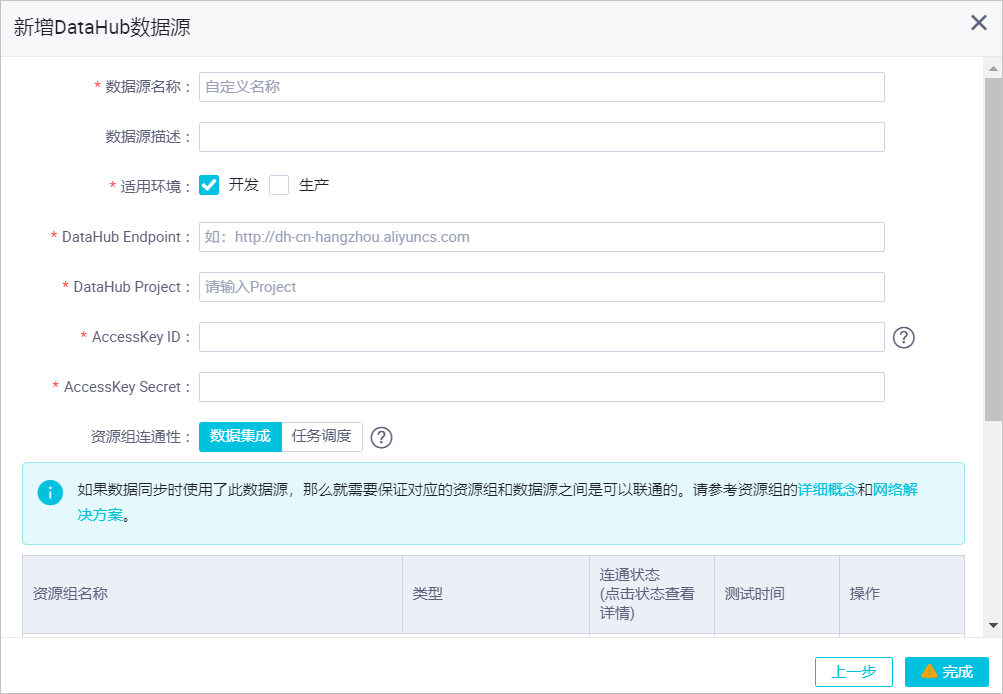Go back with the 上一步 button

click(x=853, y=672)
